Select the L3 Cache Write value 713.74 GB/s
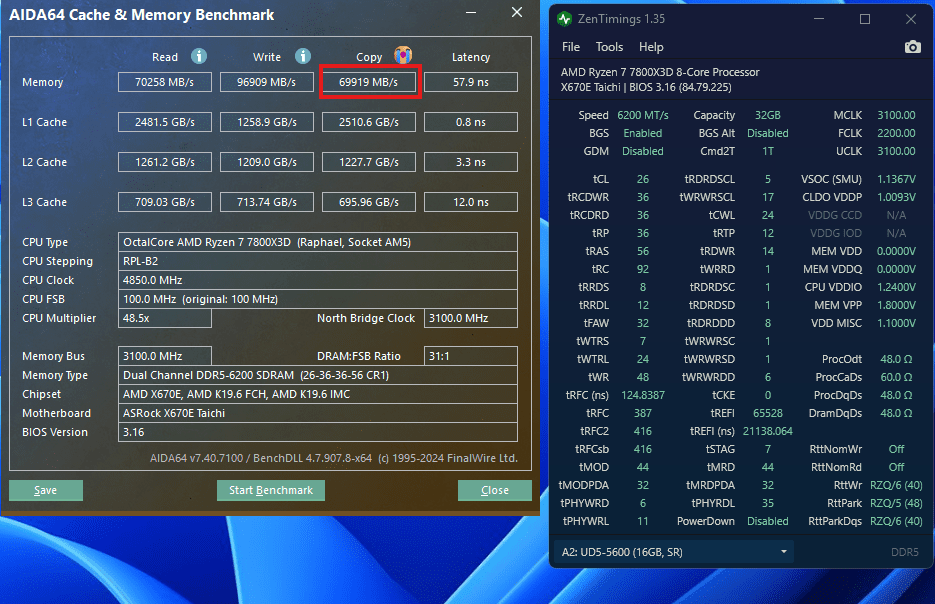Image resolution: width=935 pixels, height=604 pixels. 267,202
